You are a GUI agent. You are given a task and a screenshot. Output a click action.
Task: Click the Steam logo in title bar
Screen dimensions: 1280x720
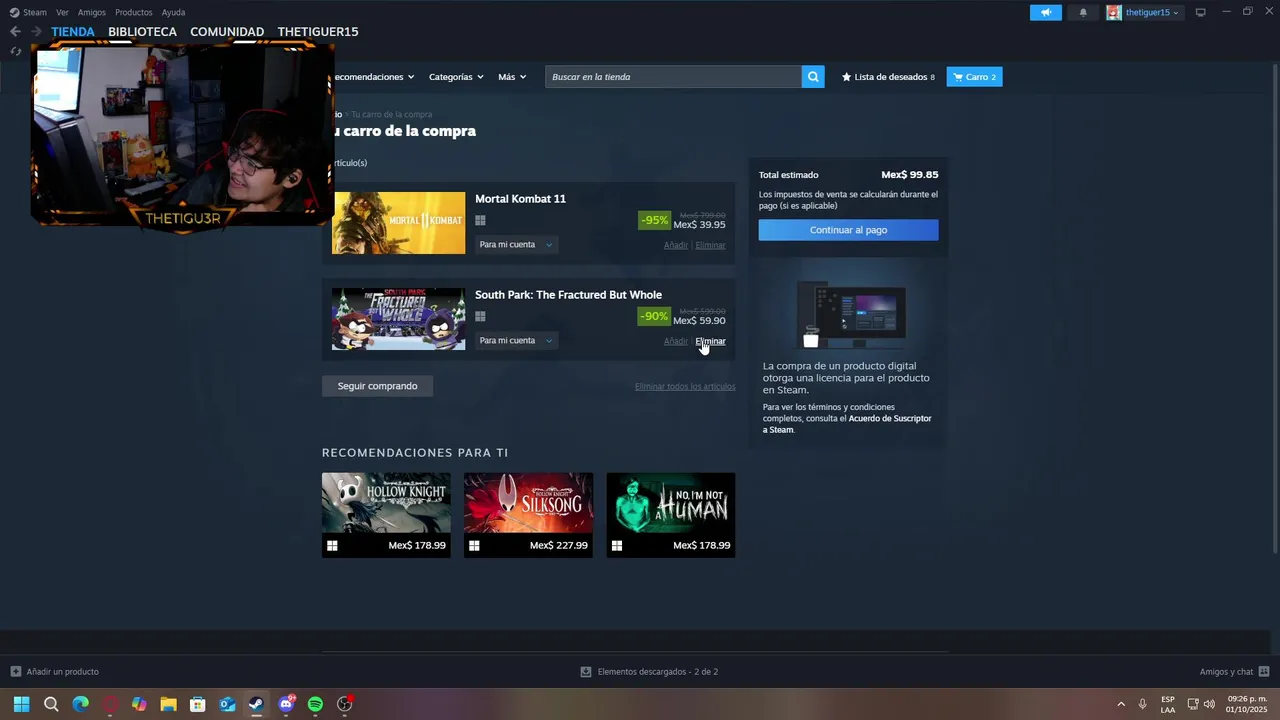[14, 12]
